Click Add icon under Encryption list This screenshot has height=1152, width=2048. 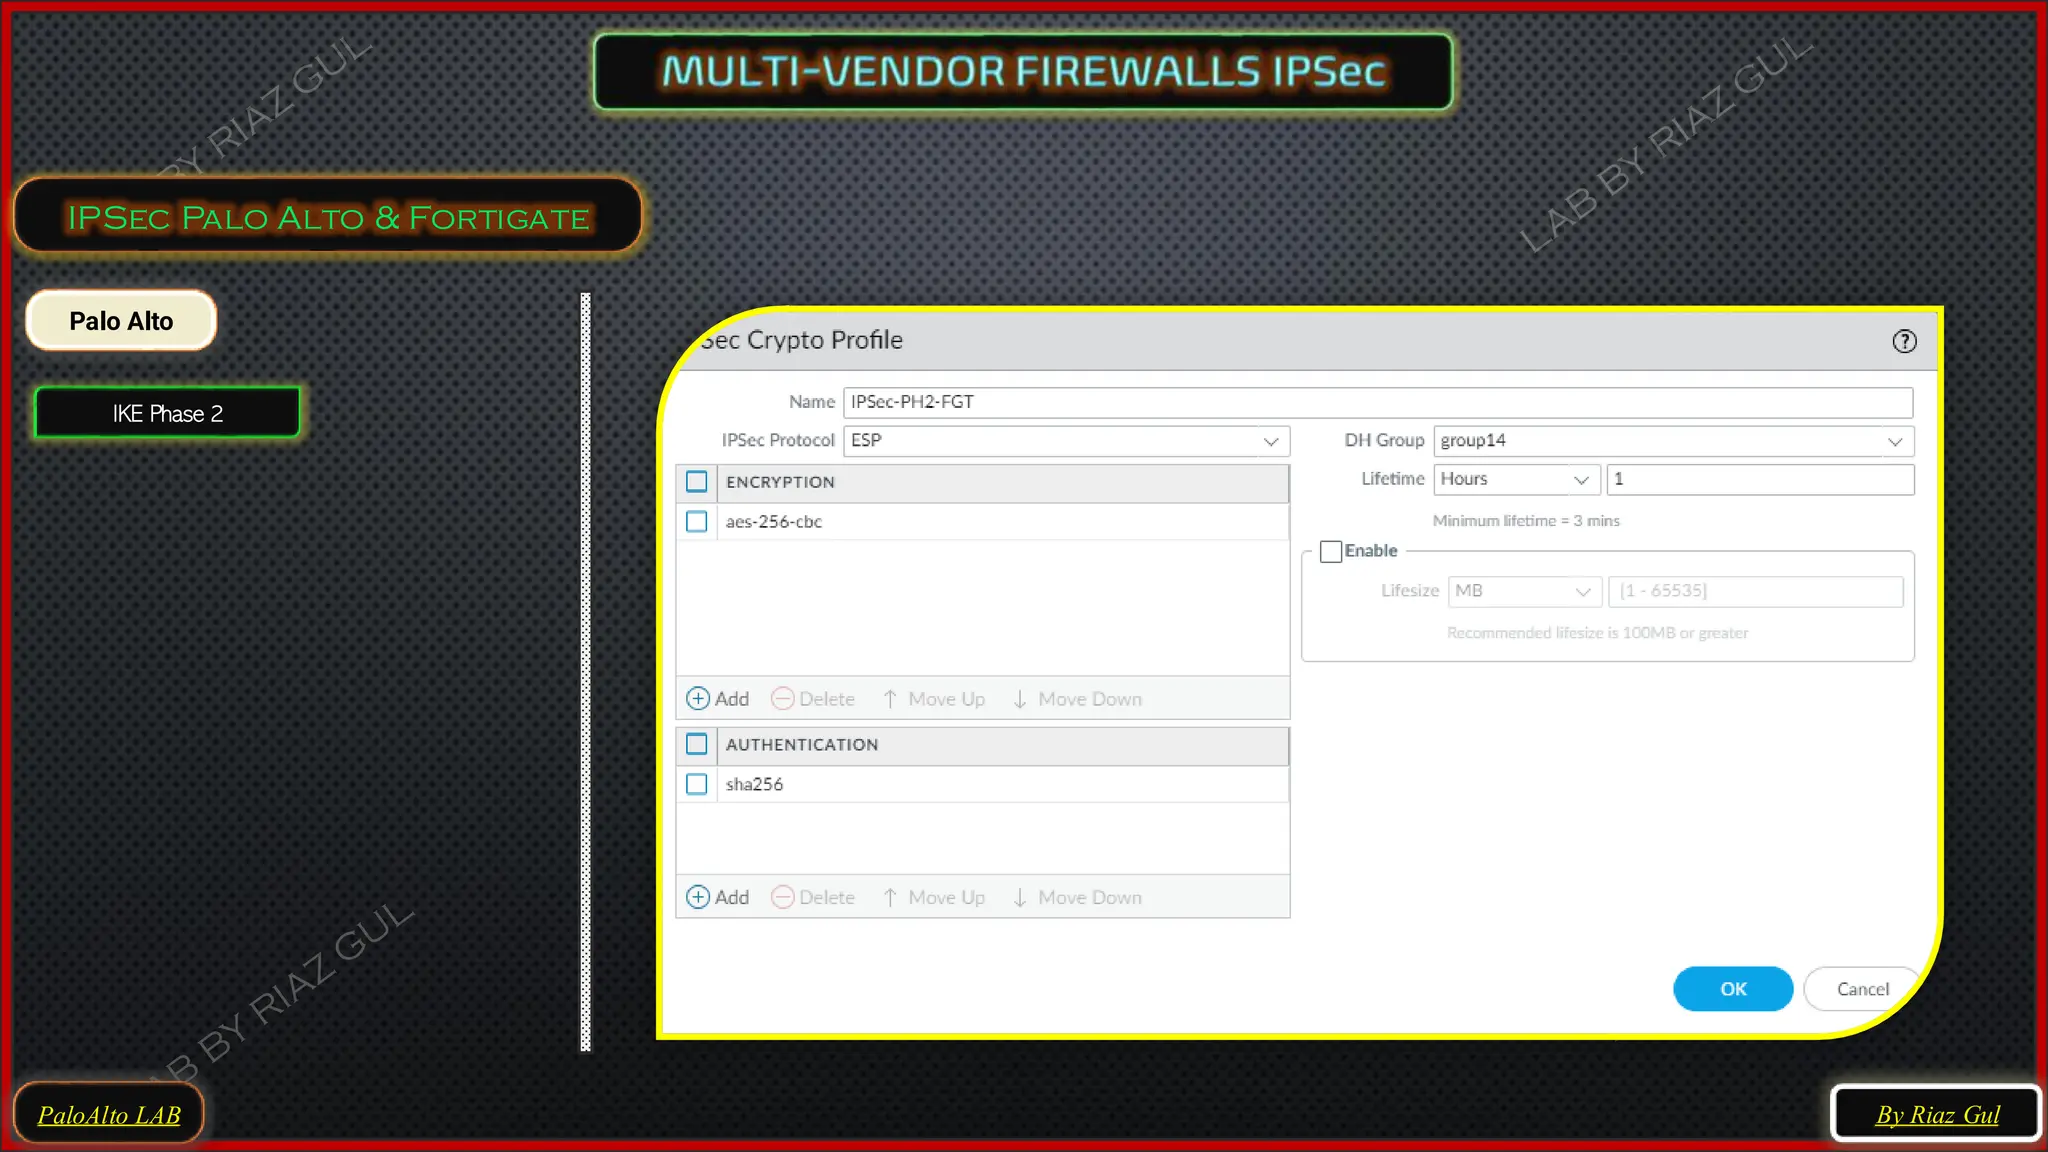pyautogui.click(x=698, y=699)
